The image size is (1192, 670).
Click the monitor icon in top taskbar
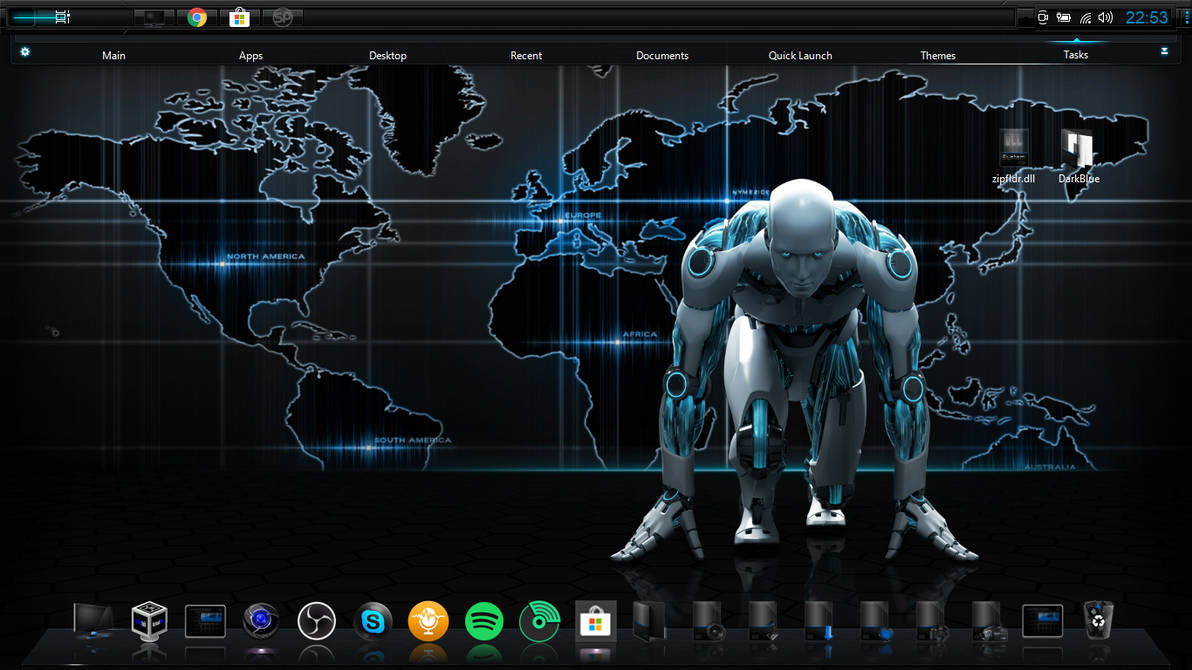tap(154, 17)
